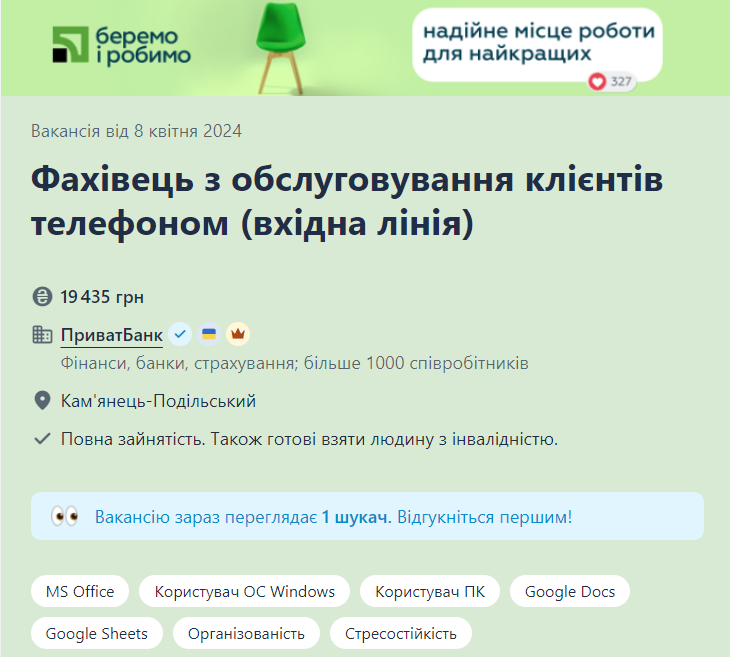This screenshot has height=657, width=730.
Task: Open the ПриватБанк company link
Action: tap(112, 335)
